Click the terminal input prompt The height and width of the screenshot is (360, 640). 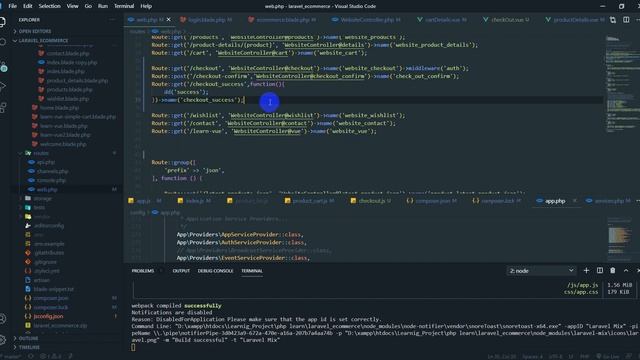coord(133,347)
